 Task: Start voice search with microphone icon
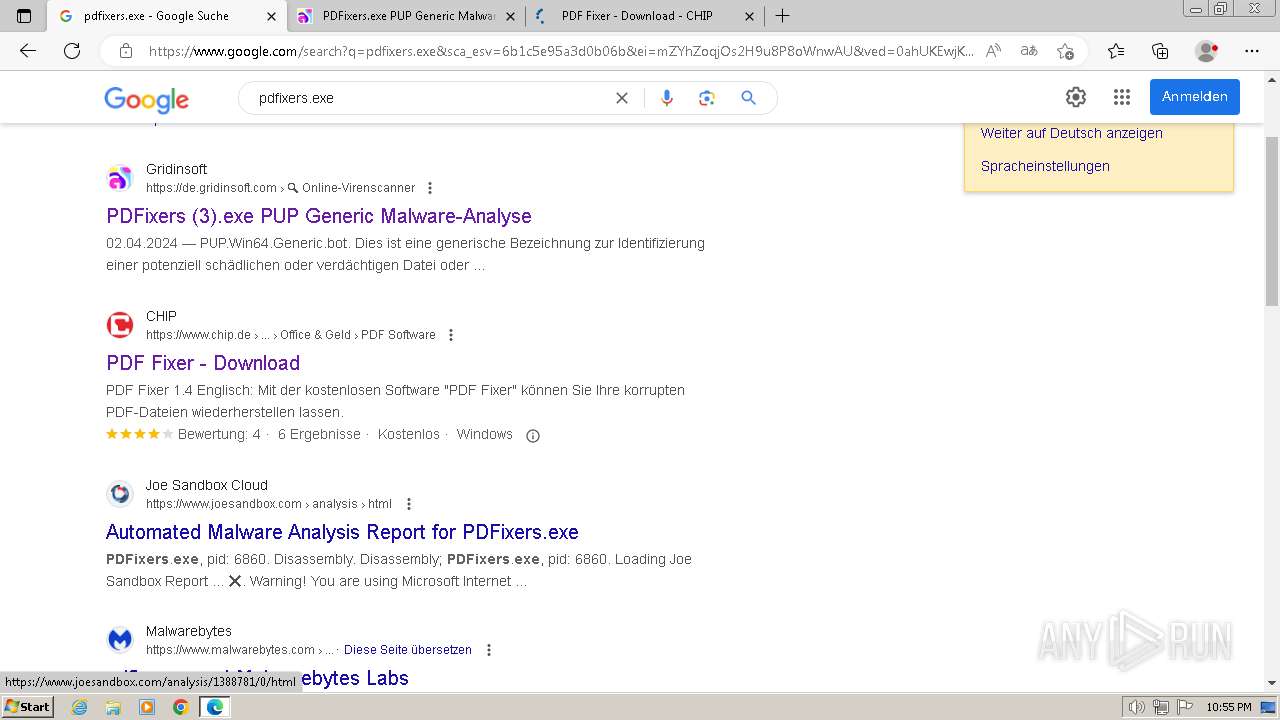[x=667, y=98]
